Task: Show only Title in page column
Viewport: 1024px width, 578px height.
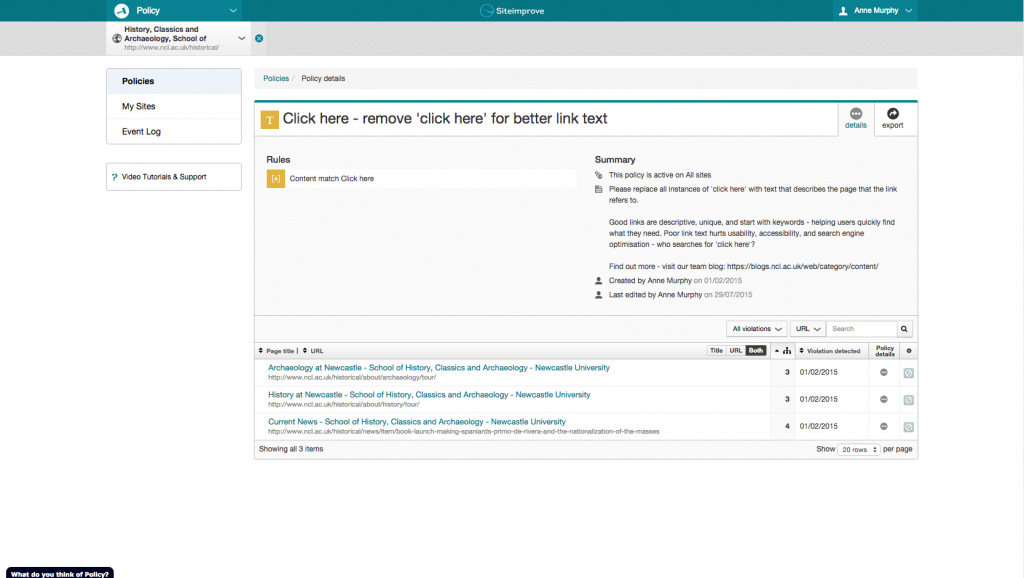Action: coord(716,351)
